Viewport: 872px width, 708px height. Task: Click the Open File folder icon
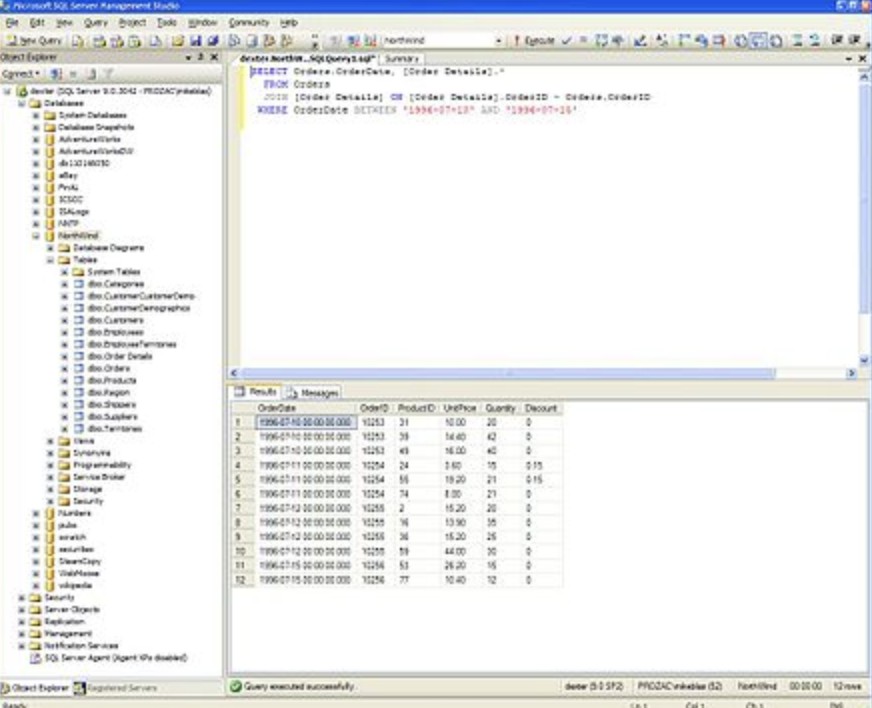point(178,41)
